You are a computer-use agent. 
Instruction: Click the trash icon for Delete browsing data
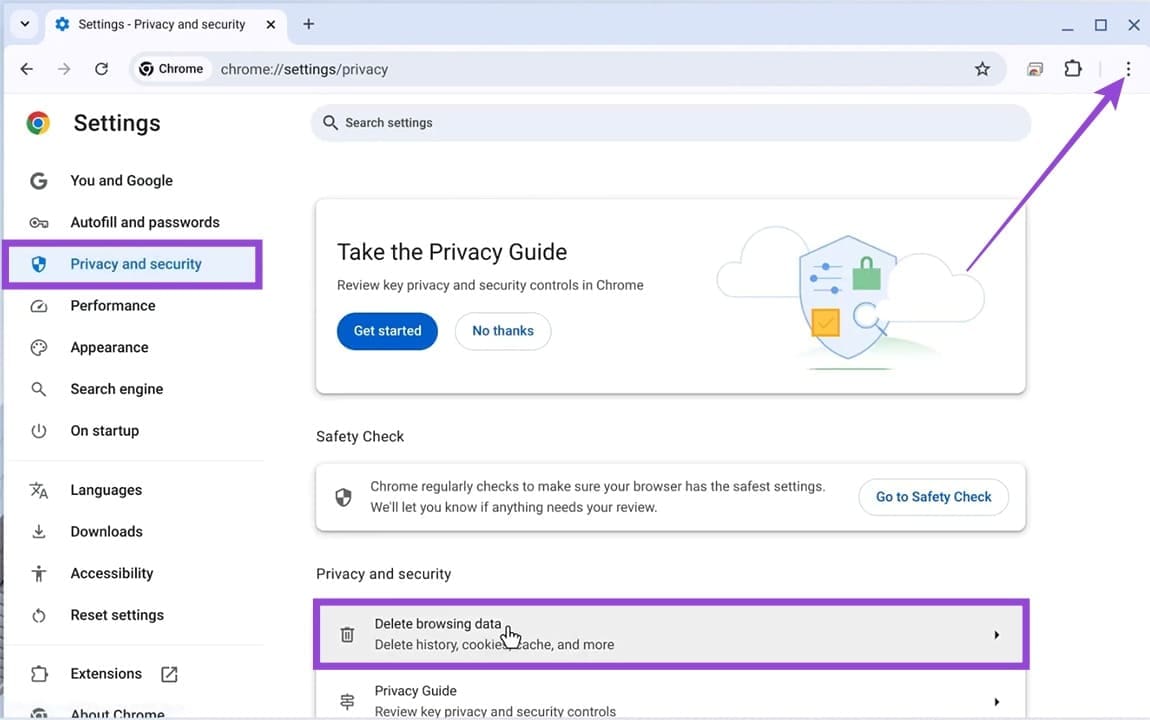pyautogui.click(x=347, y=634)
